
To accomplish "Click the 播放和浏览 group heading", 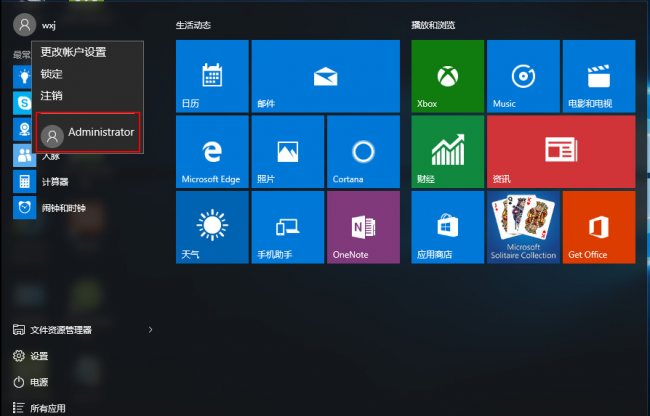I will [433, 25].
